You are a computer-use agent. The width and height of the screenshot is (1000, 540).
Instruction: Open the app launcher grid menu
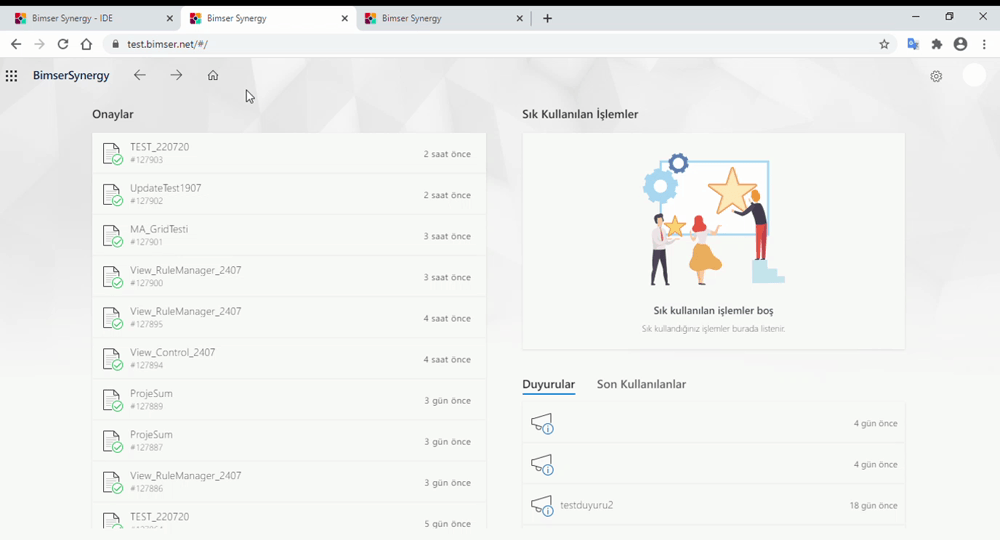tap(11, 76)
